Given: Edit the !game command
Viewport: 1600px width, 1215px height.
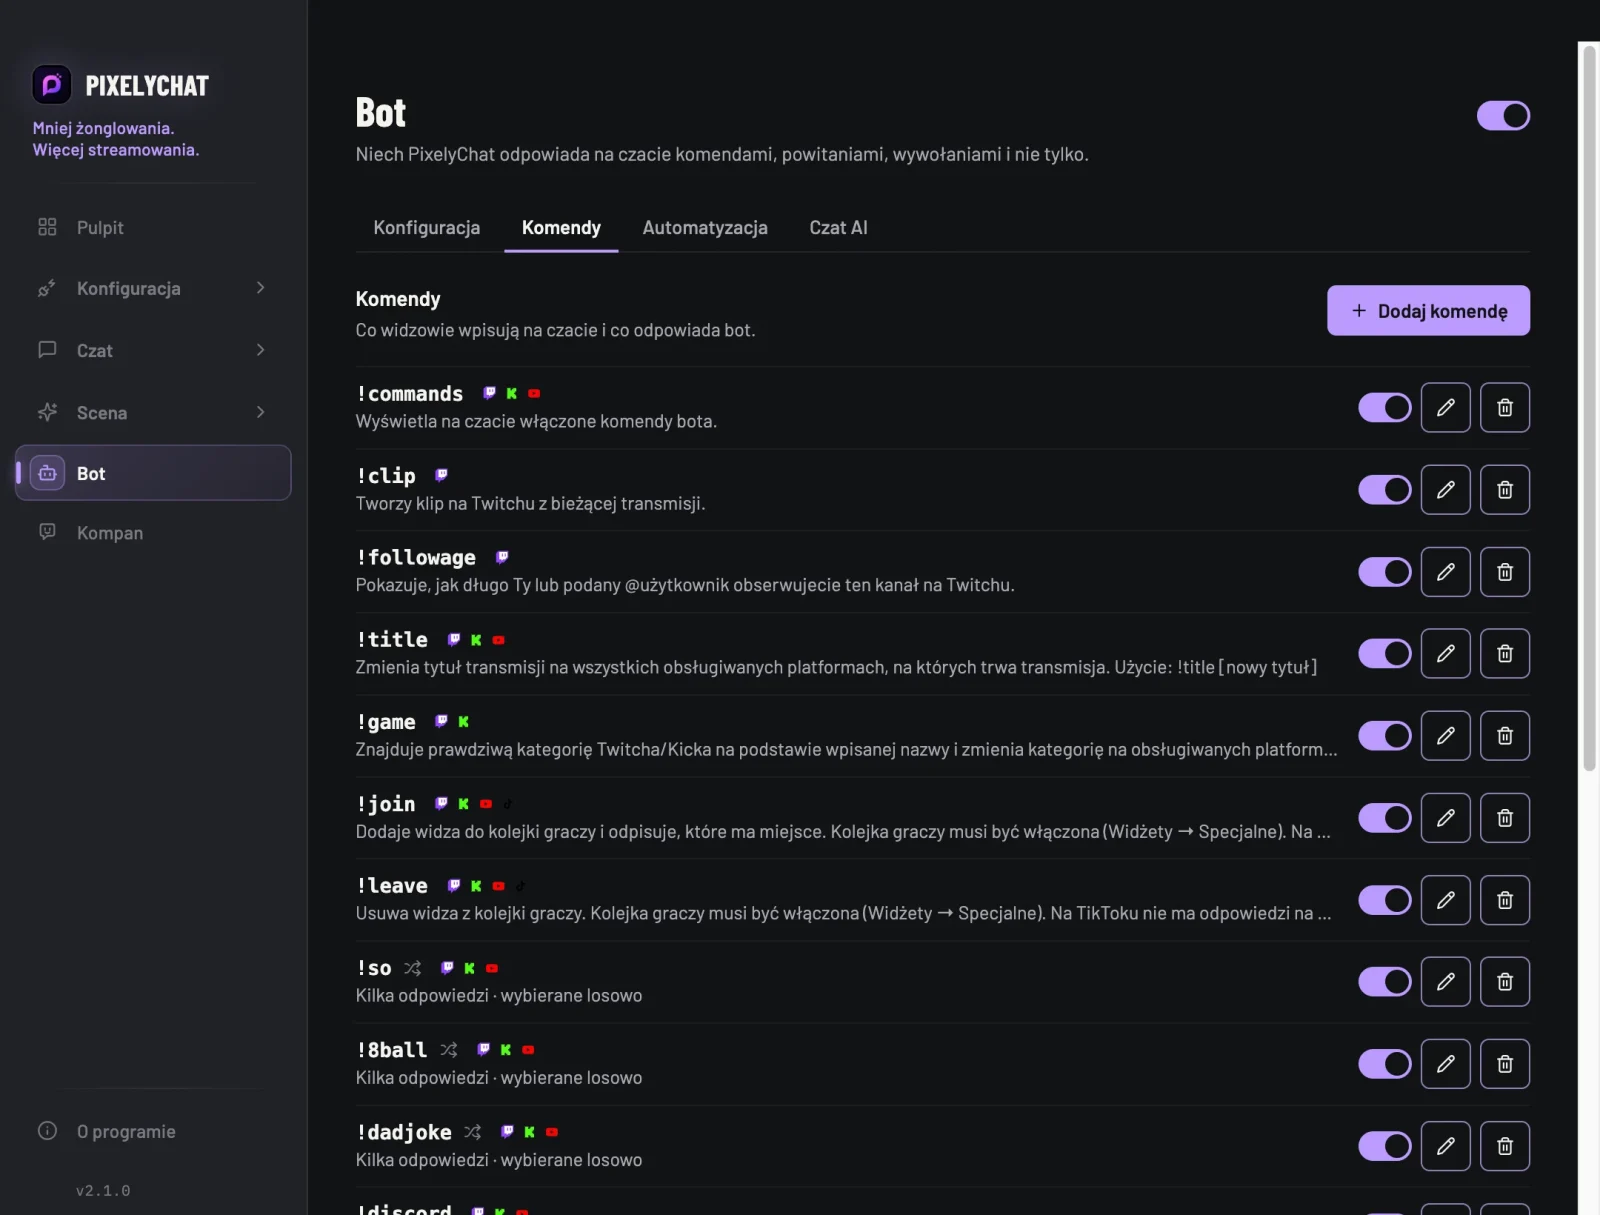Looking at the screenshot, I should [1445, 736].
